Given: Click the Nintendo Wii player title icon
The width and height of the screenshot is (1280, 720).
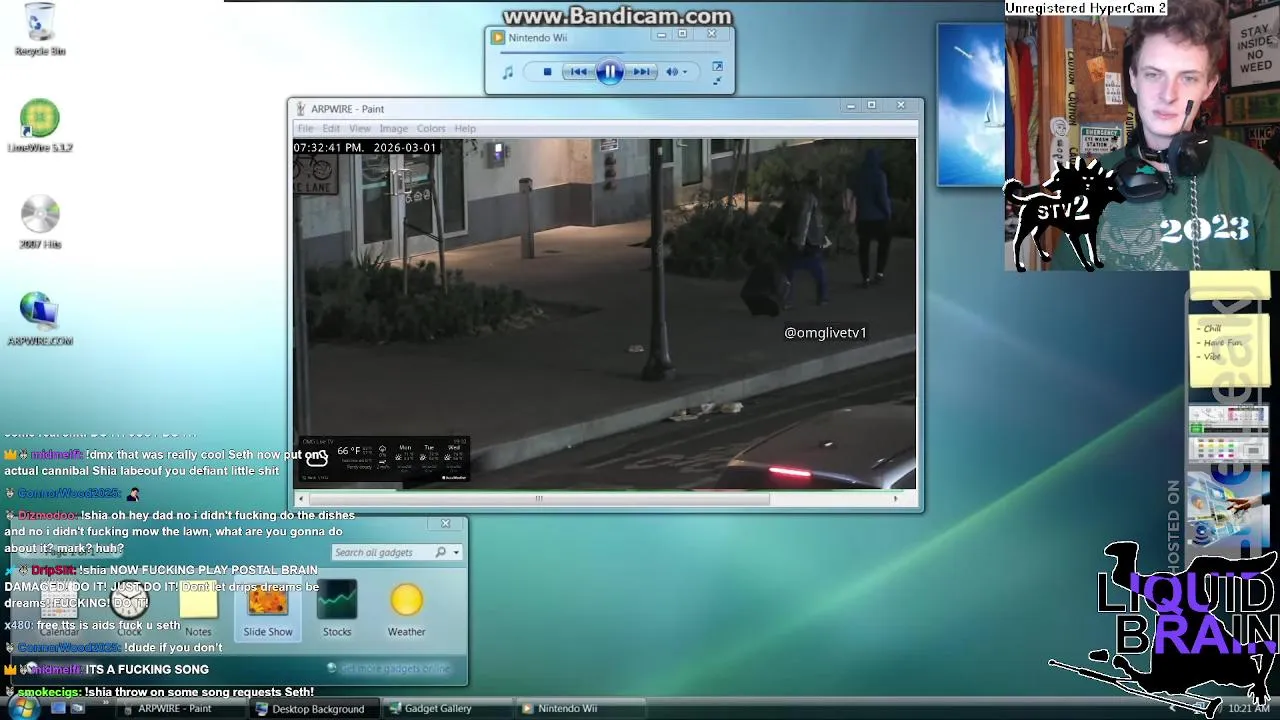Looking at the screenshot, I should [x=497, y=37].
